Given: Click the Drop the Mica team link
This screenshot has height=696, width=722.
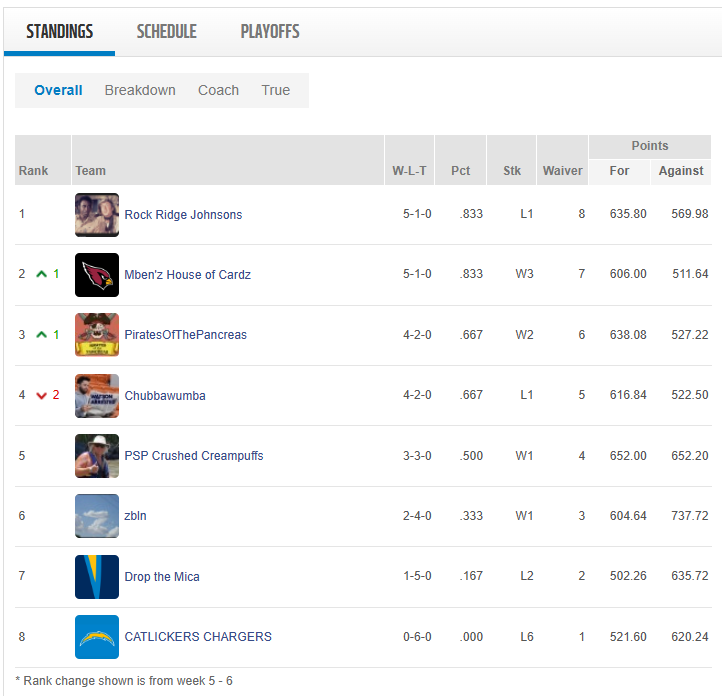Looking at the screenshot, I should tap(162, 577).
